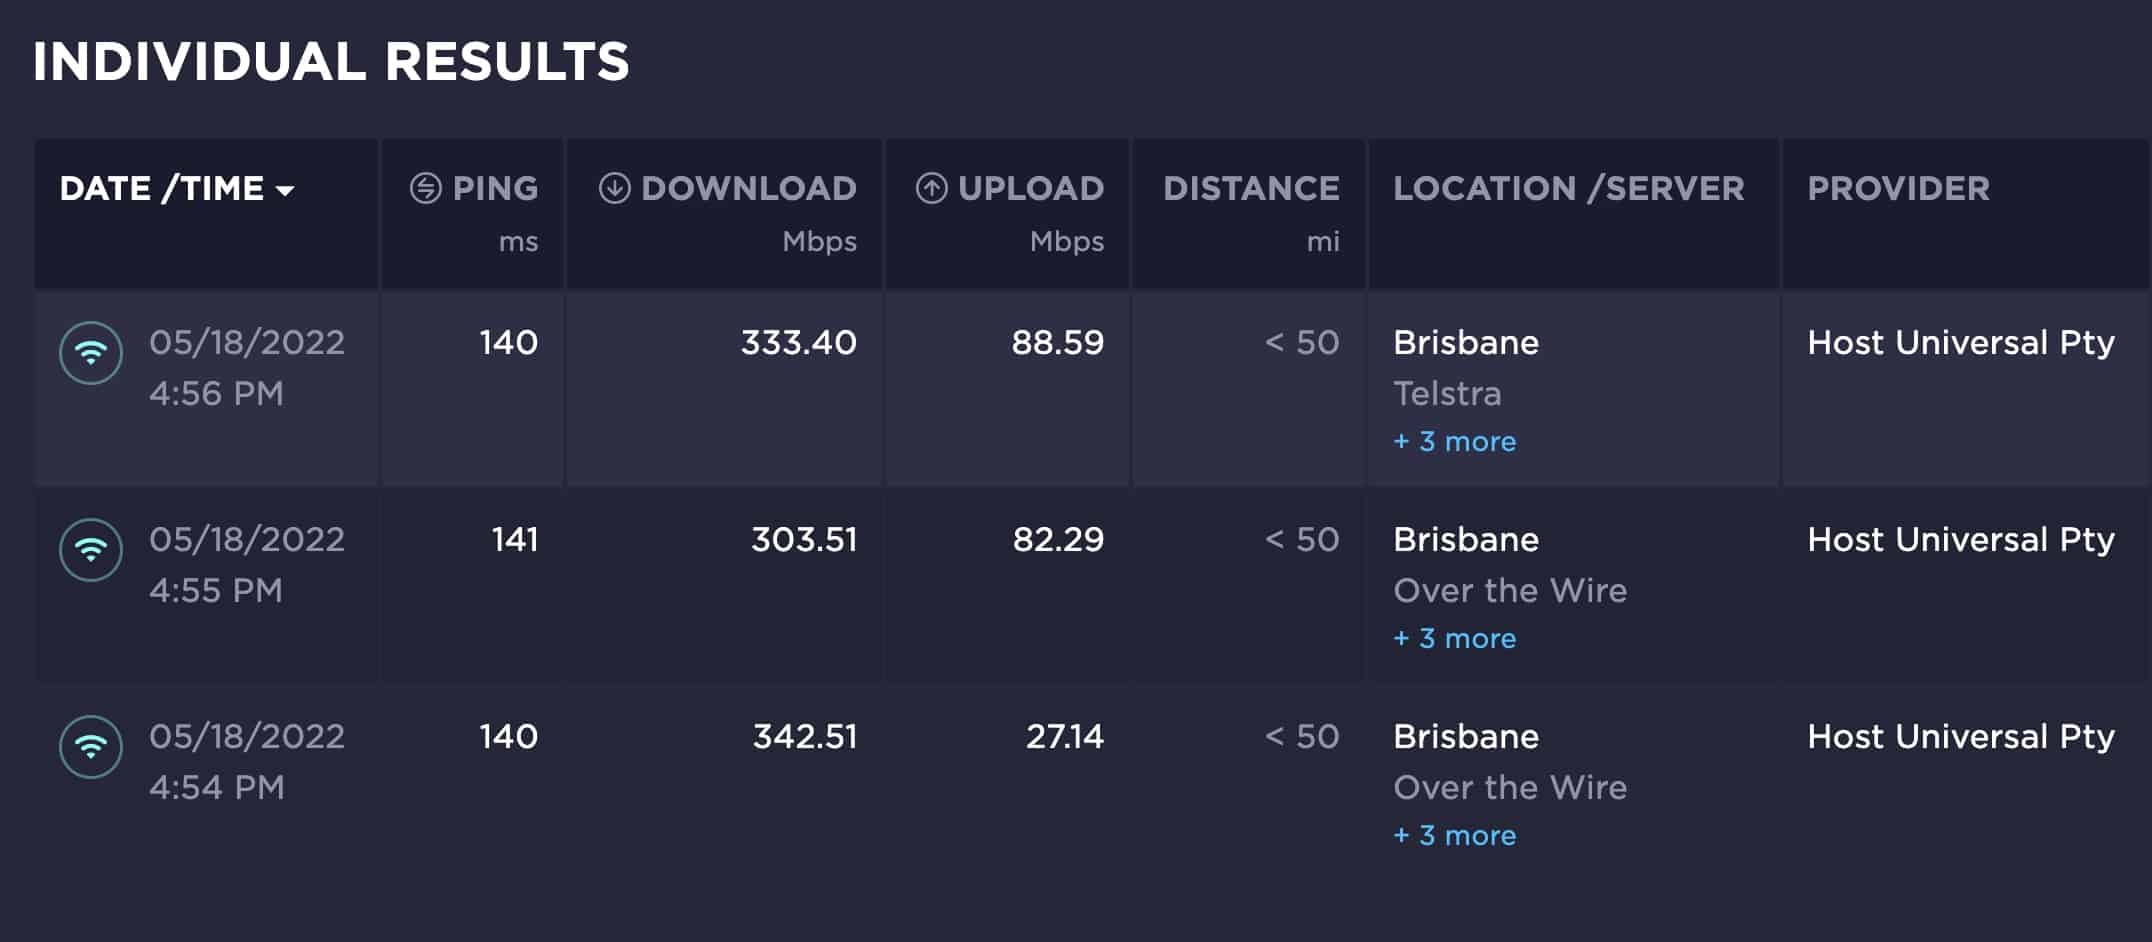Click the download arrow icon in header
The image size is (2152, 942).
(614, 188)
